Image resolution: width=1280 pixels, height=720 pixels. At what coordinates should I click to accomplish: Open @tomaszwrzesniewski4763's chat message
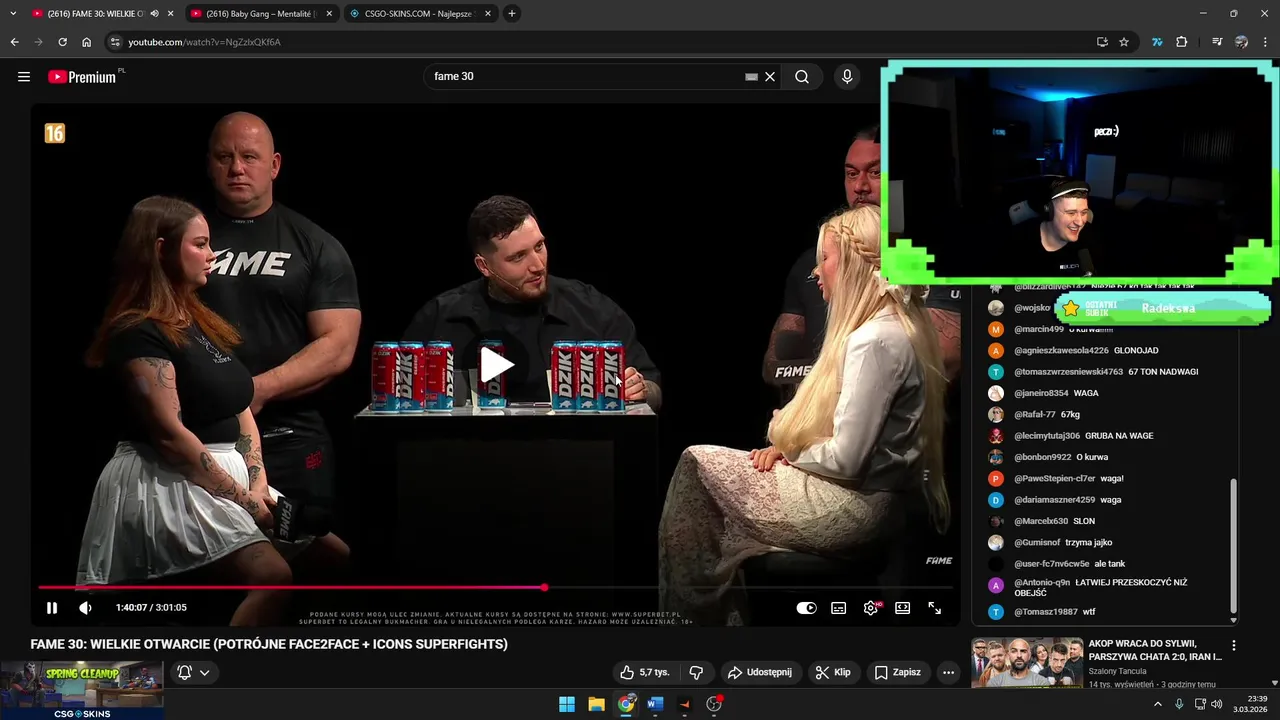pos(1106,372)
